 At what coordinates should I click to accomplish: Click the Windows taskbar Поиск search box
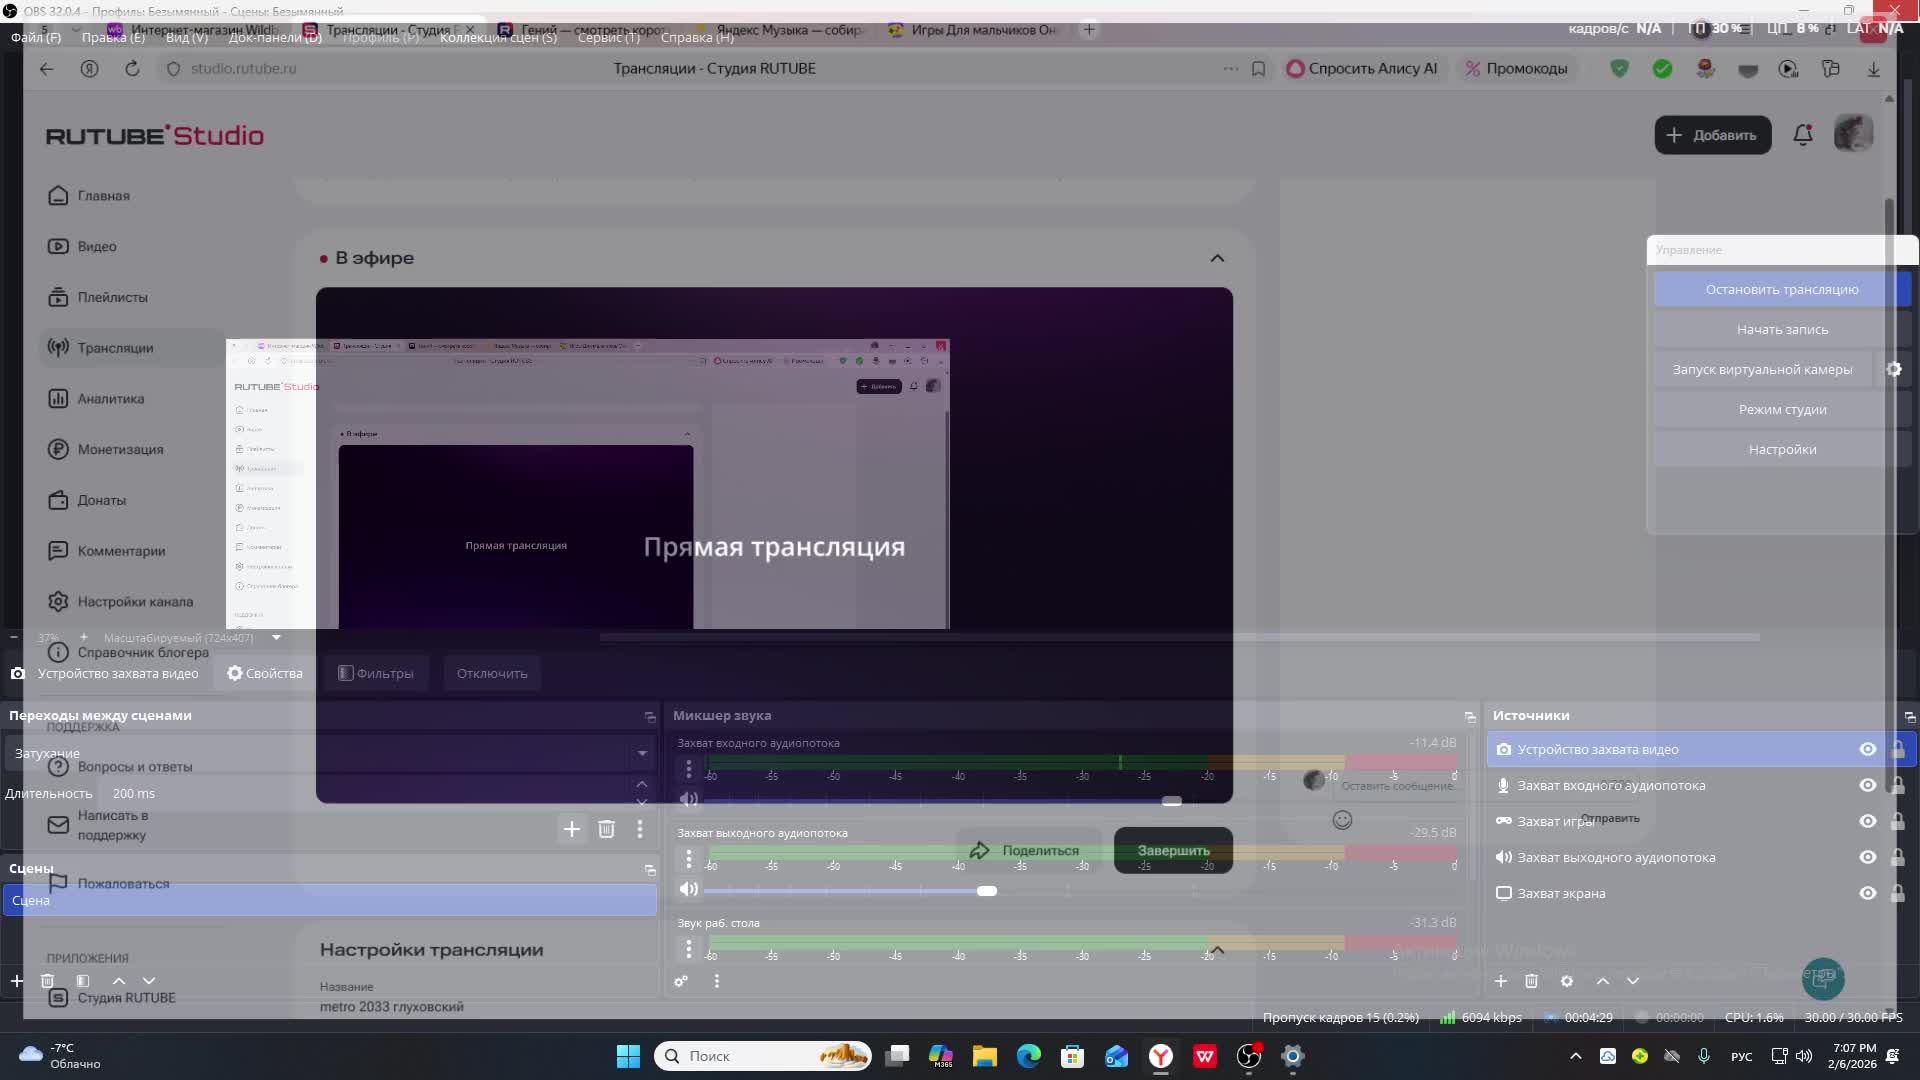(763, 1056)
